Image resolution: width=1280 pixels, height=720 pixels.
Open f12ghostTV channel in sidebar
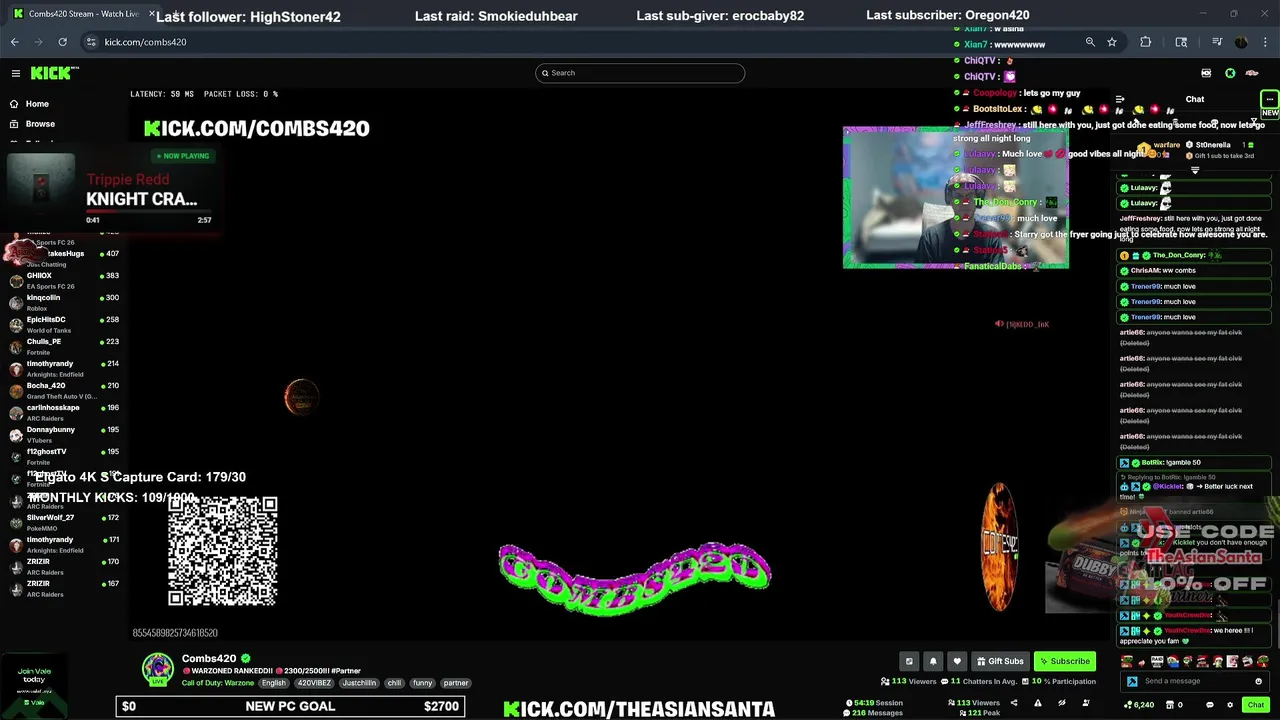click(x=62, y=456)
